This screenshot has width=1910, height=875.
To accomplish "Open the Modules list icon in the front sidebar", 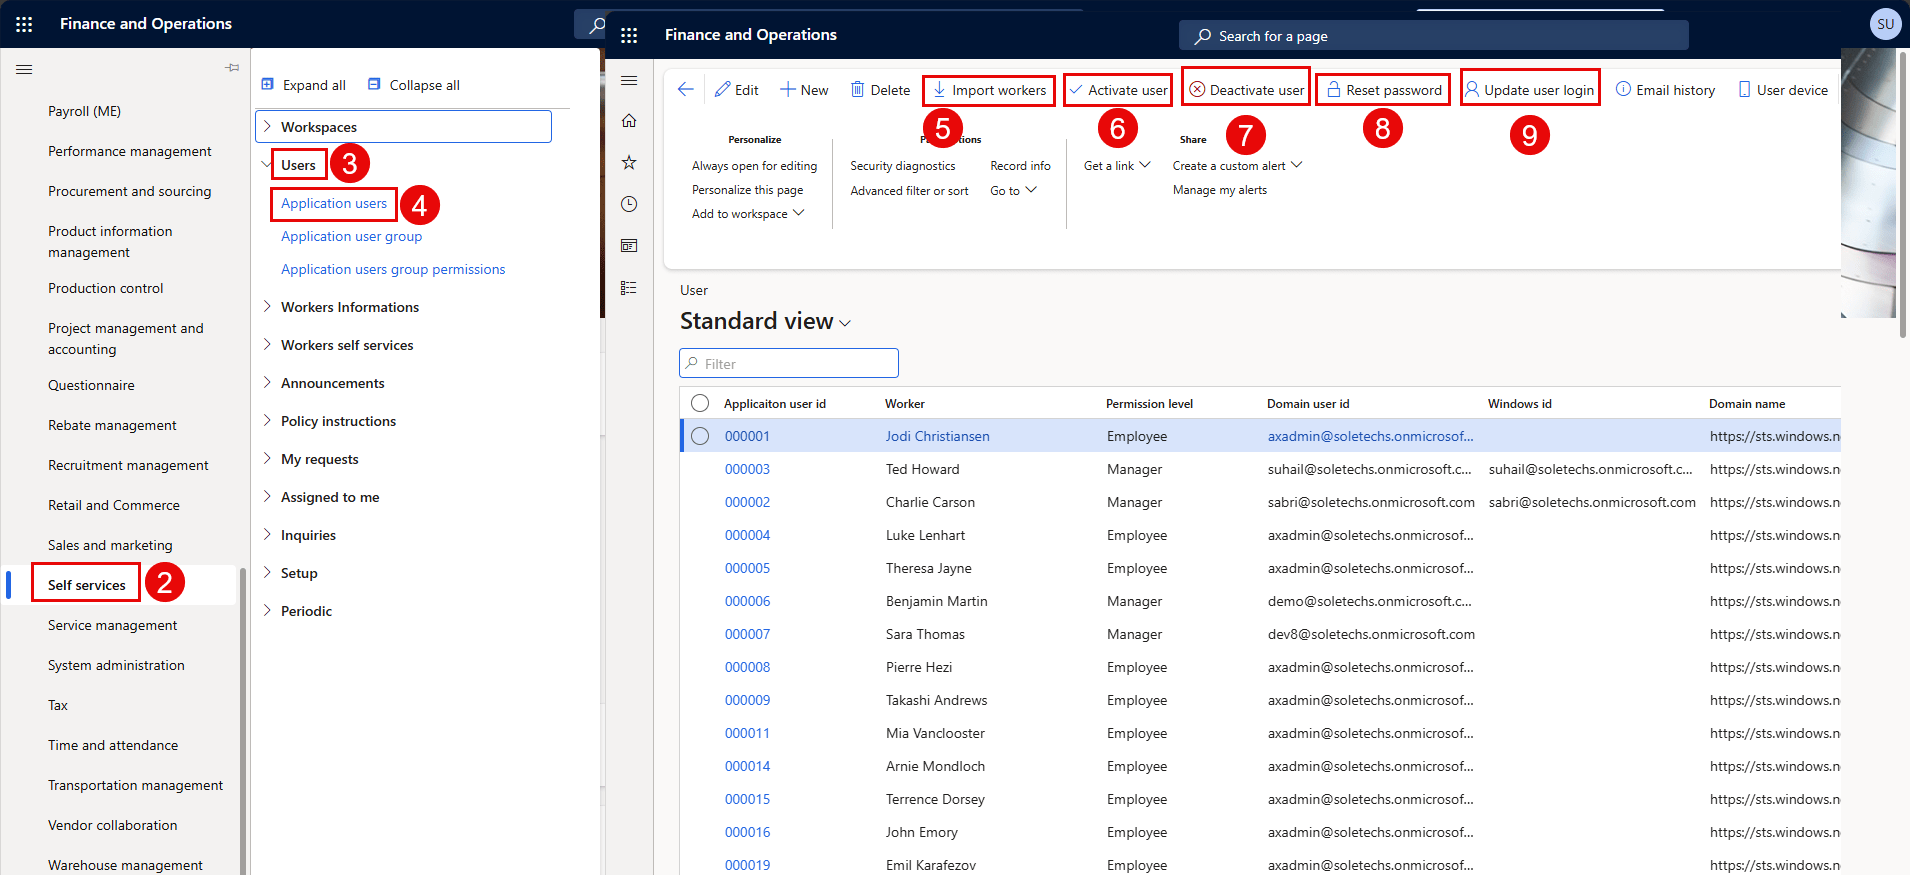I will 629,288.
